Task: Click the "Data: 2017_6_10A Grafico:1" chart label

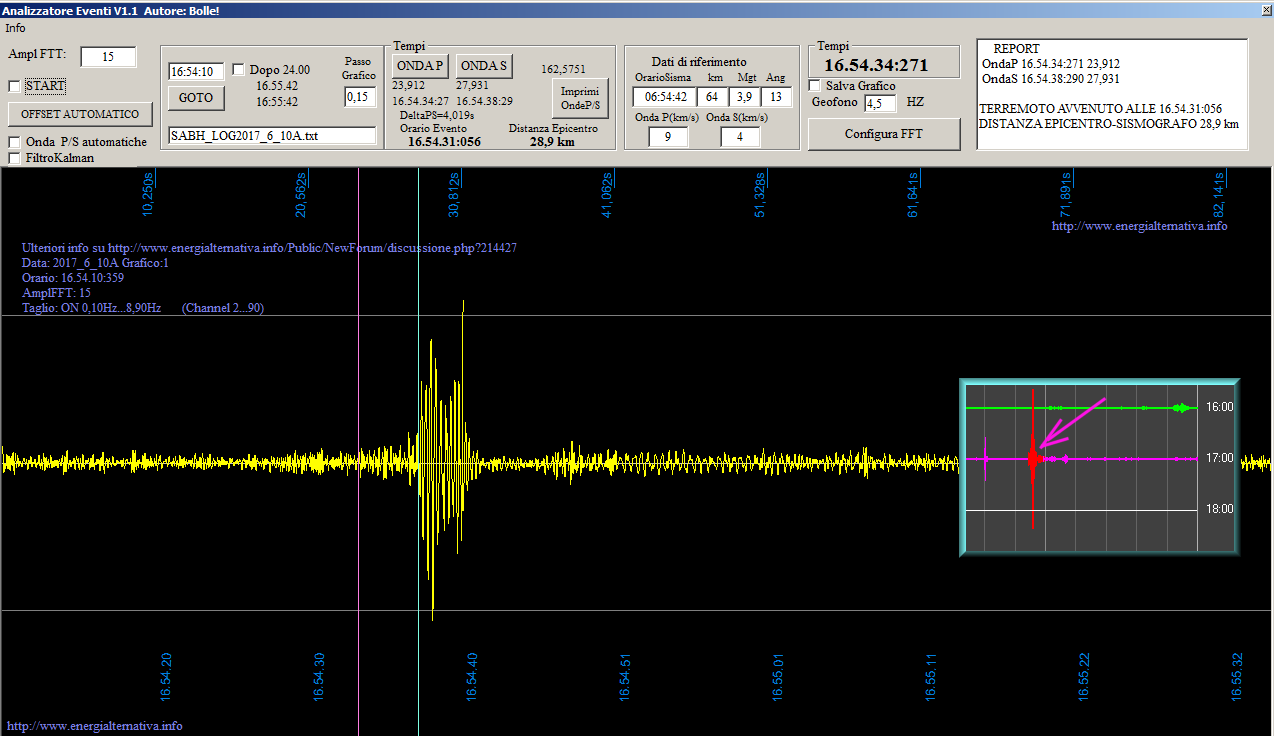Action: point(96,263)
